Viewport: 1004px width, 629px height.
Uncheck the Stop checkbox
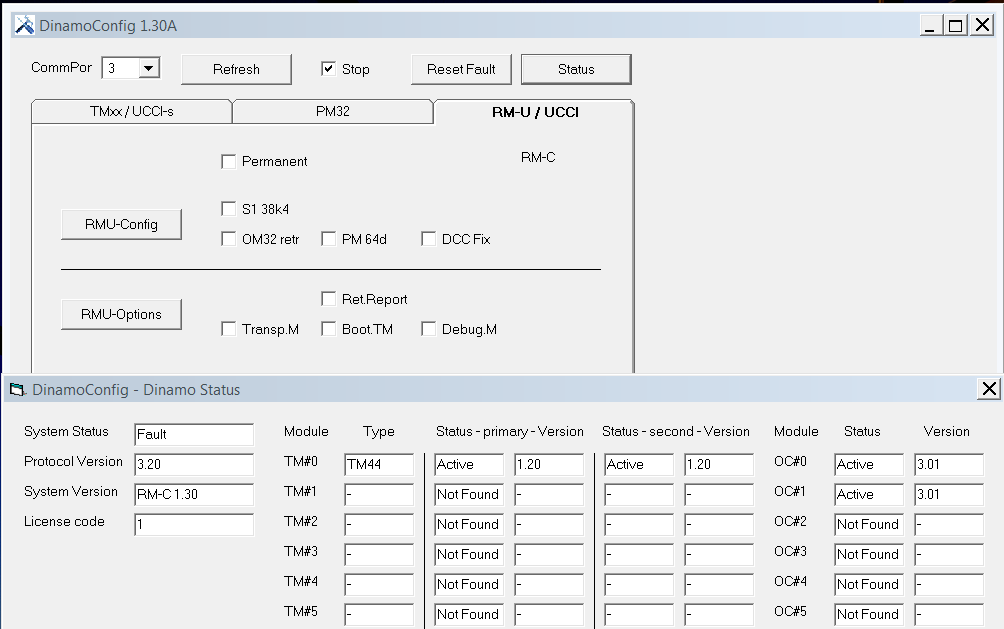(x=328, y=69)
